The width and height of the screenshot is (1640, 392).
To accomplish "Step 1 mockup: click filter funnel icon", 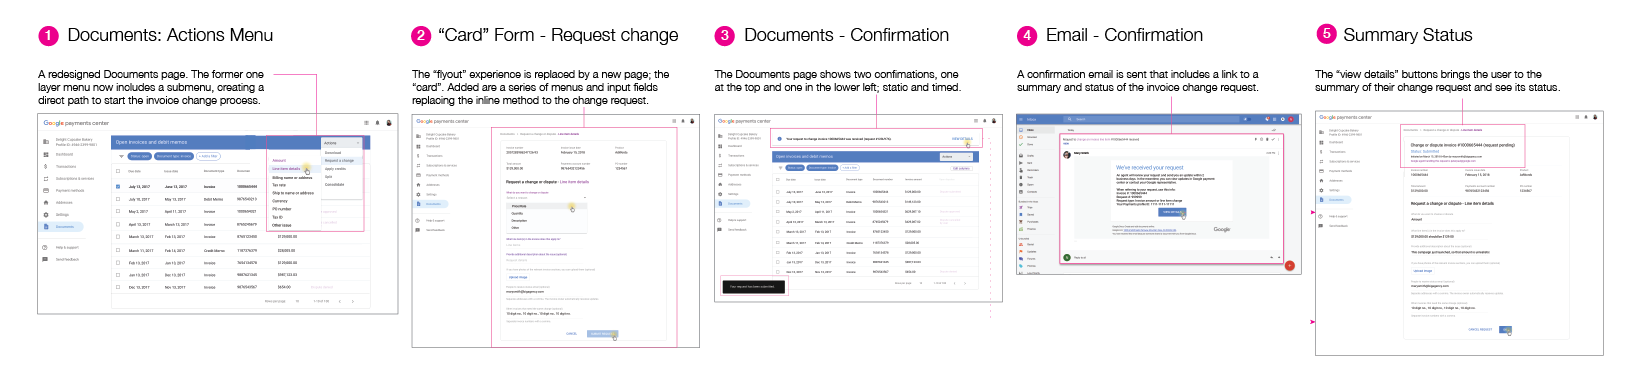I will pyautogui.click(x=121, y=156).
